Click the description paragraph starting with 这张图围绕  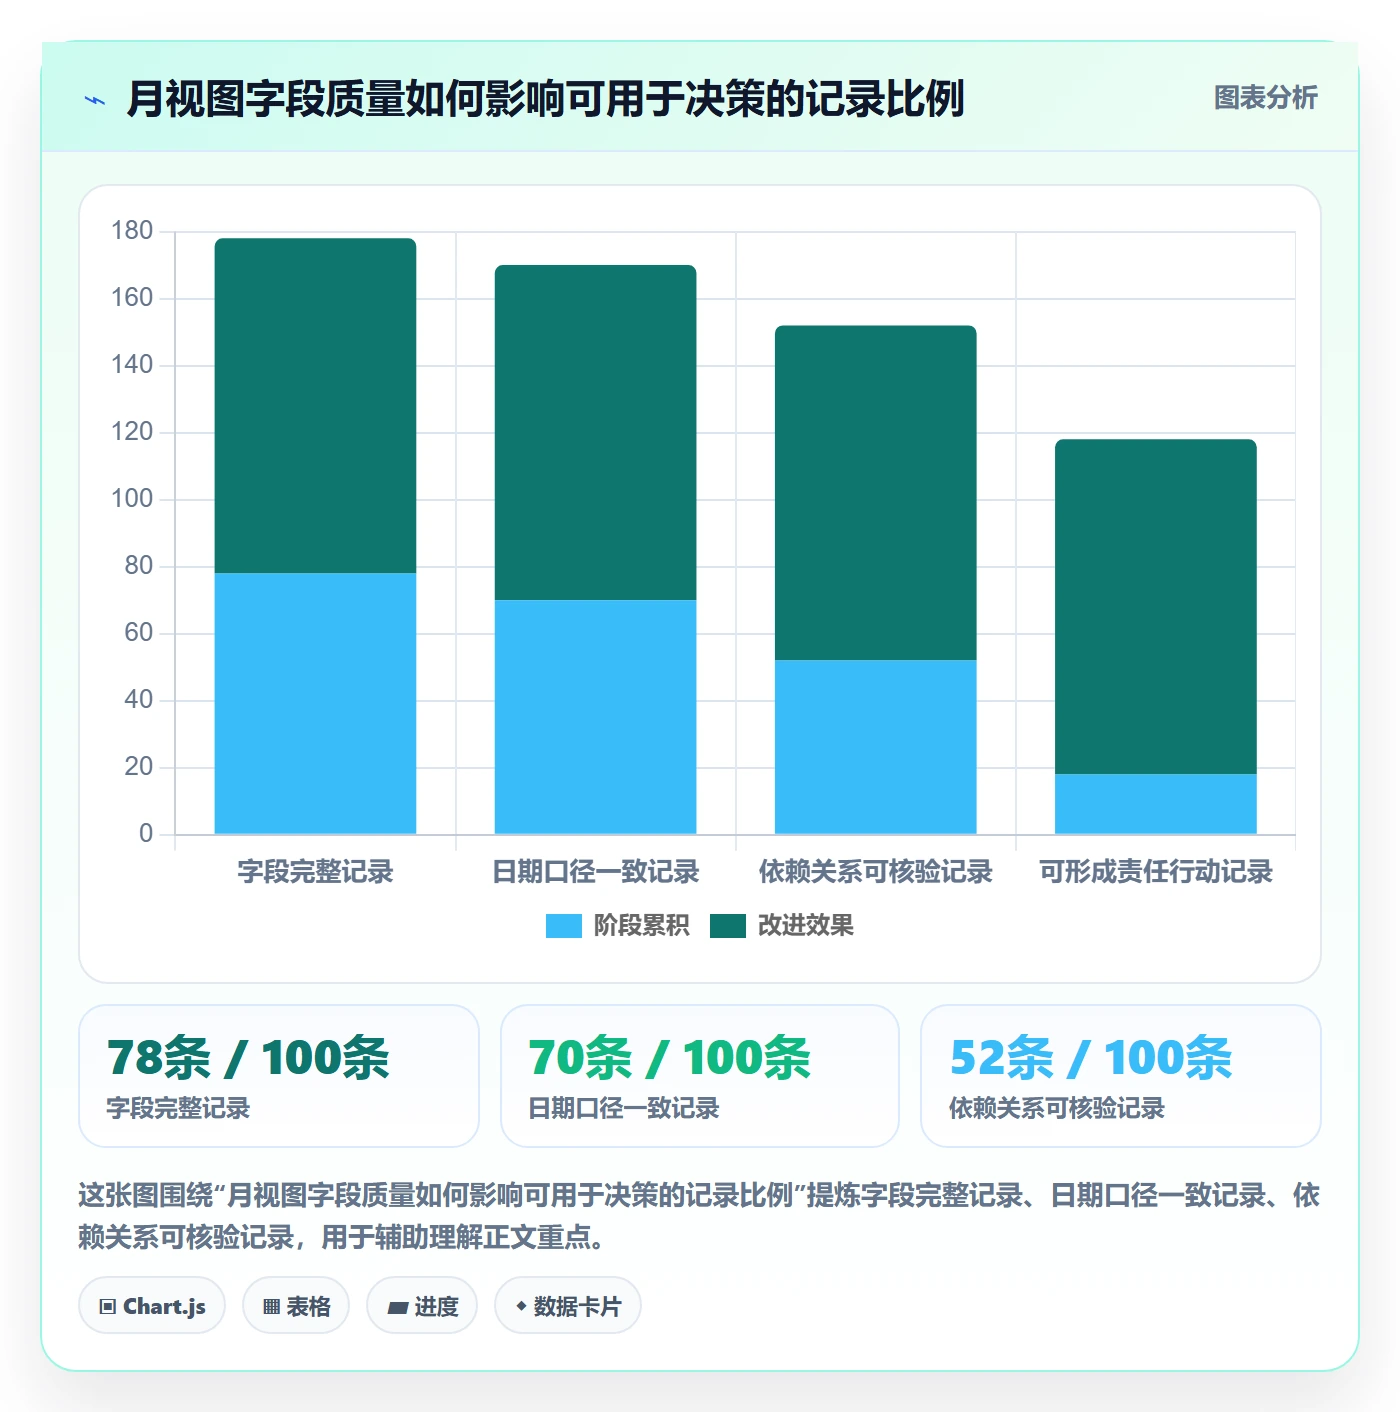pyautogui.click(x=699, y=1216)
